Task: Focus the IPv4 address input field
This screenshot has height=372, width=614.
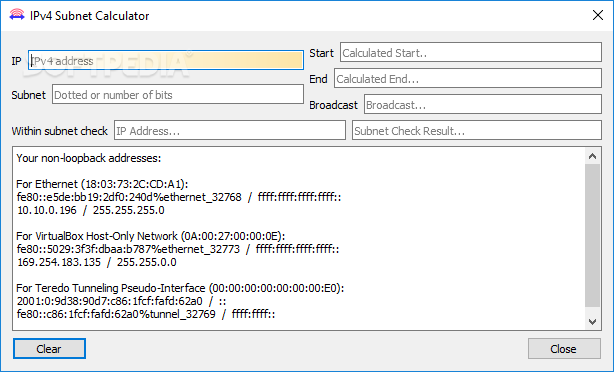Action: point(166,60)
